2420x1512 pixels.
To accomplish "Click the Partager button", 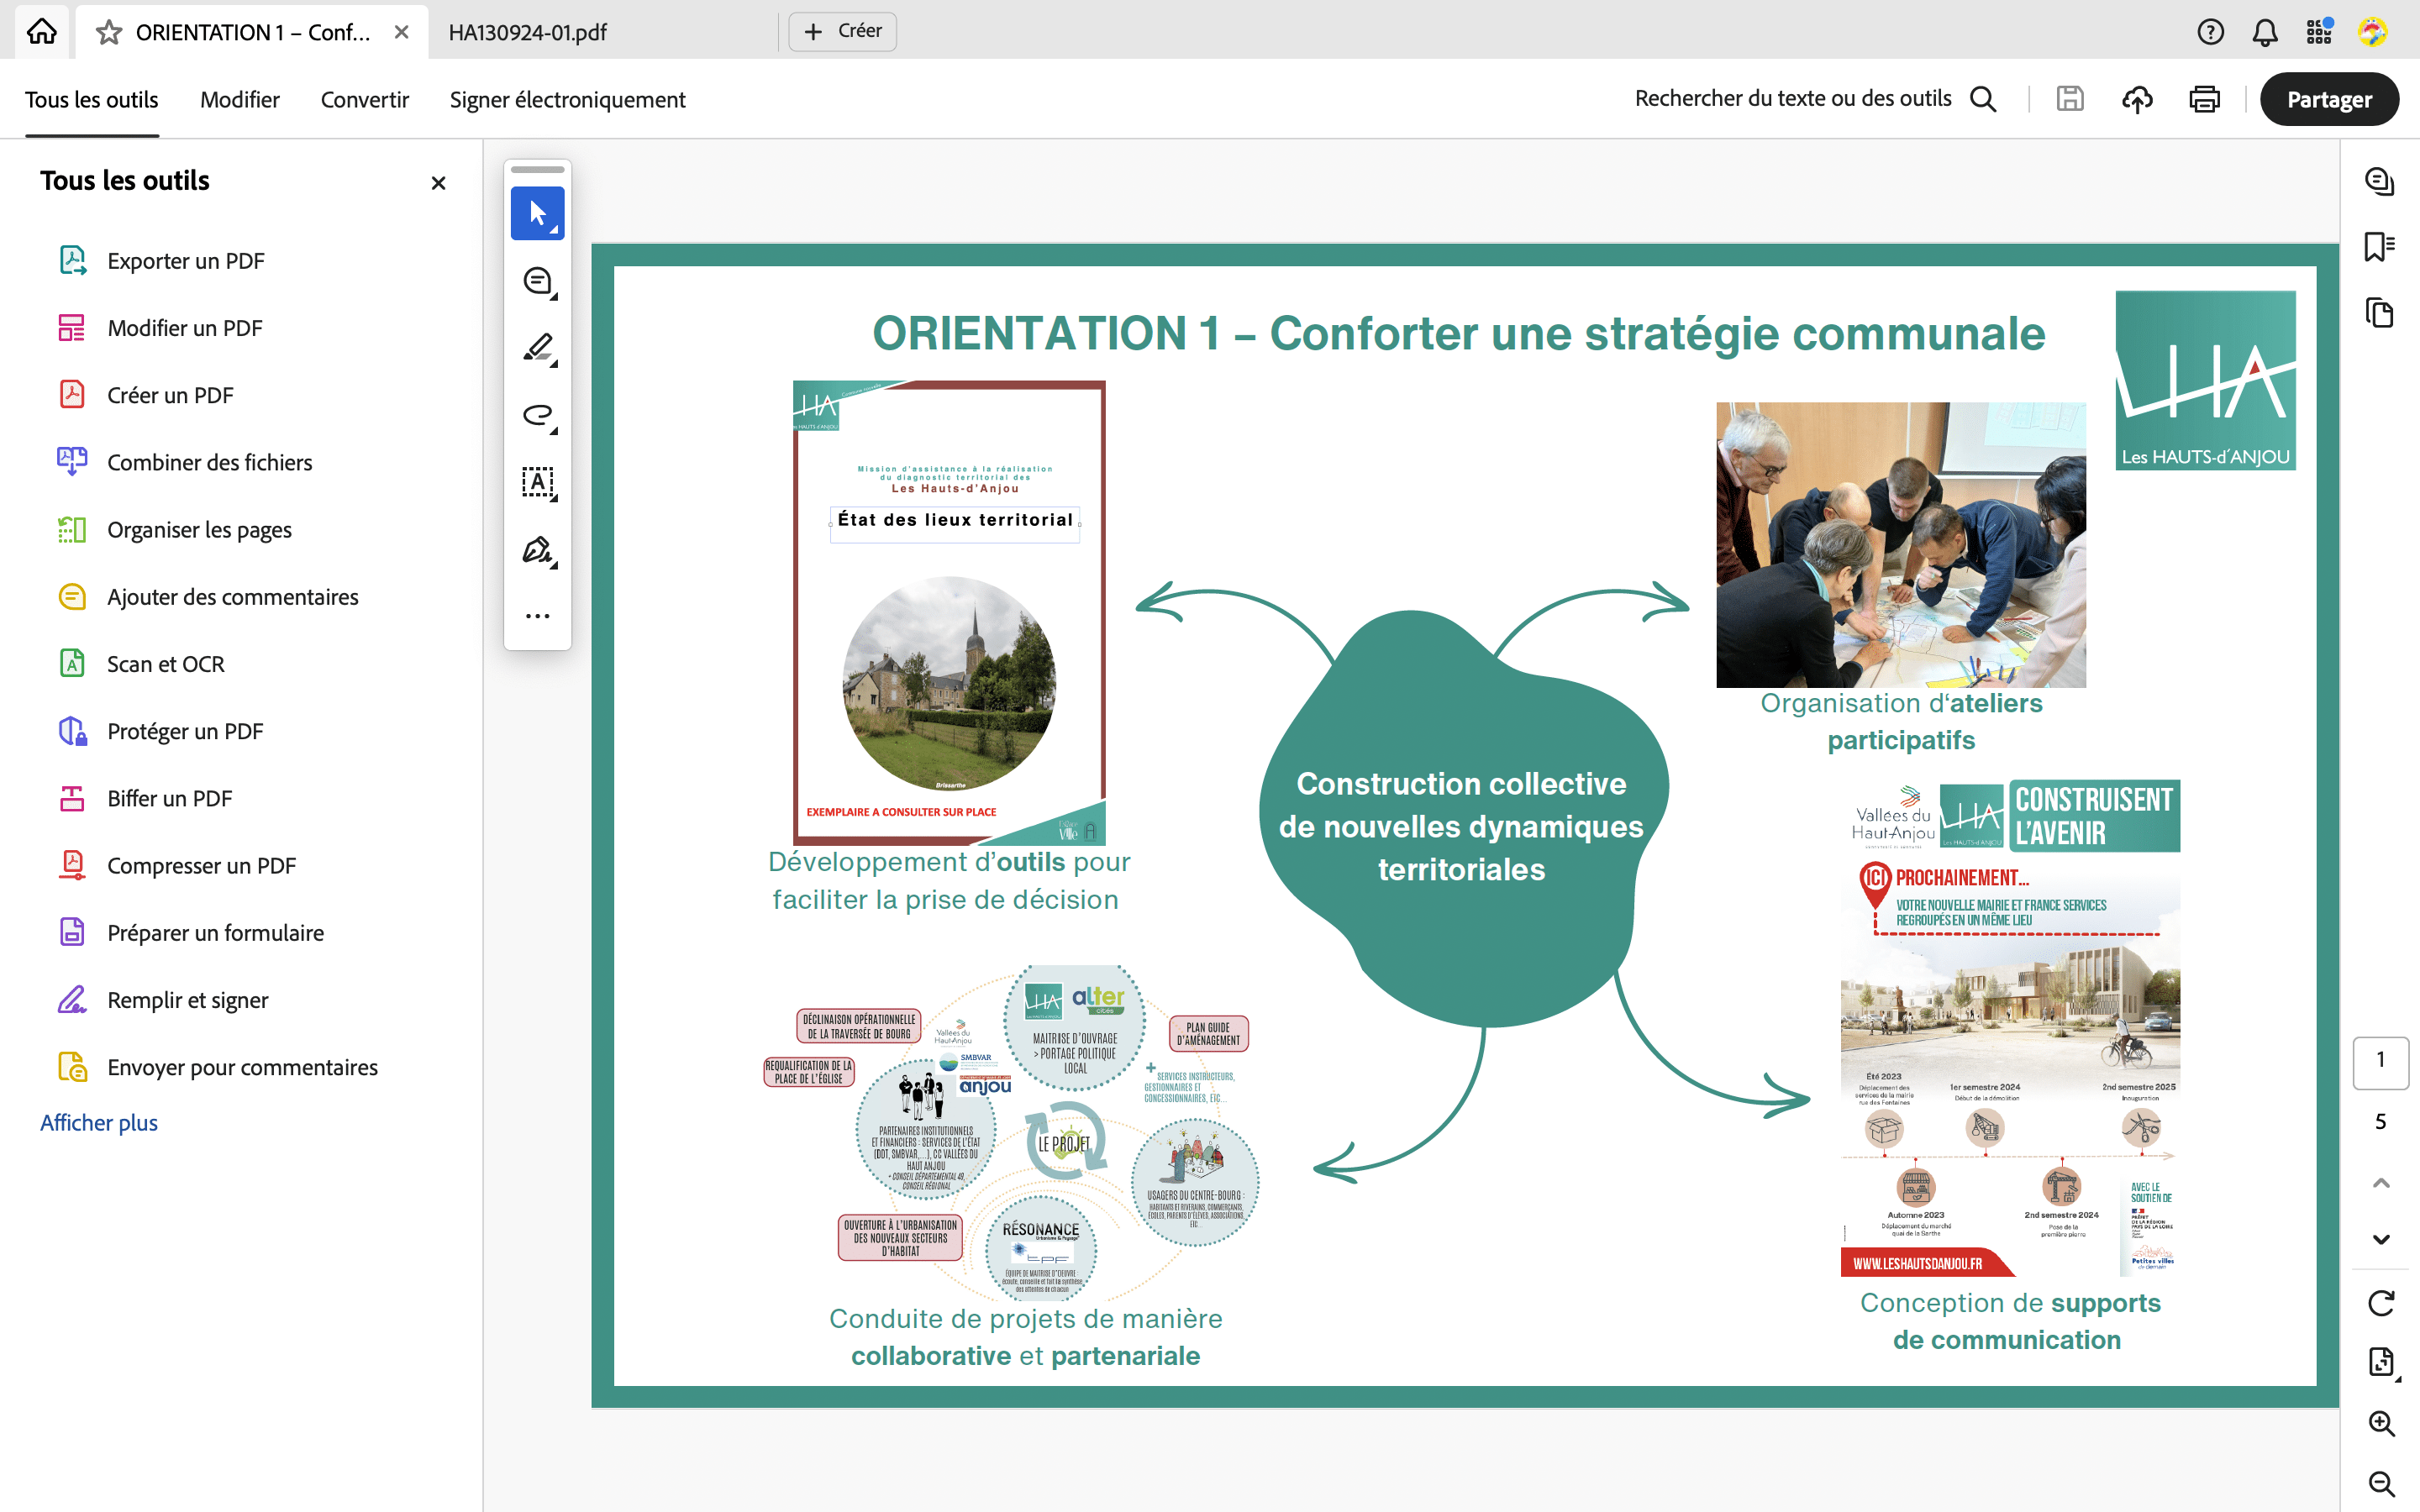I will coord(2329,99).
